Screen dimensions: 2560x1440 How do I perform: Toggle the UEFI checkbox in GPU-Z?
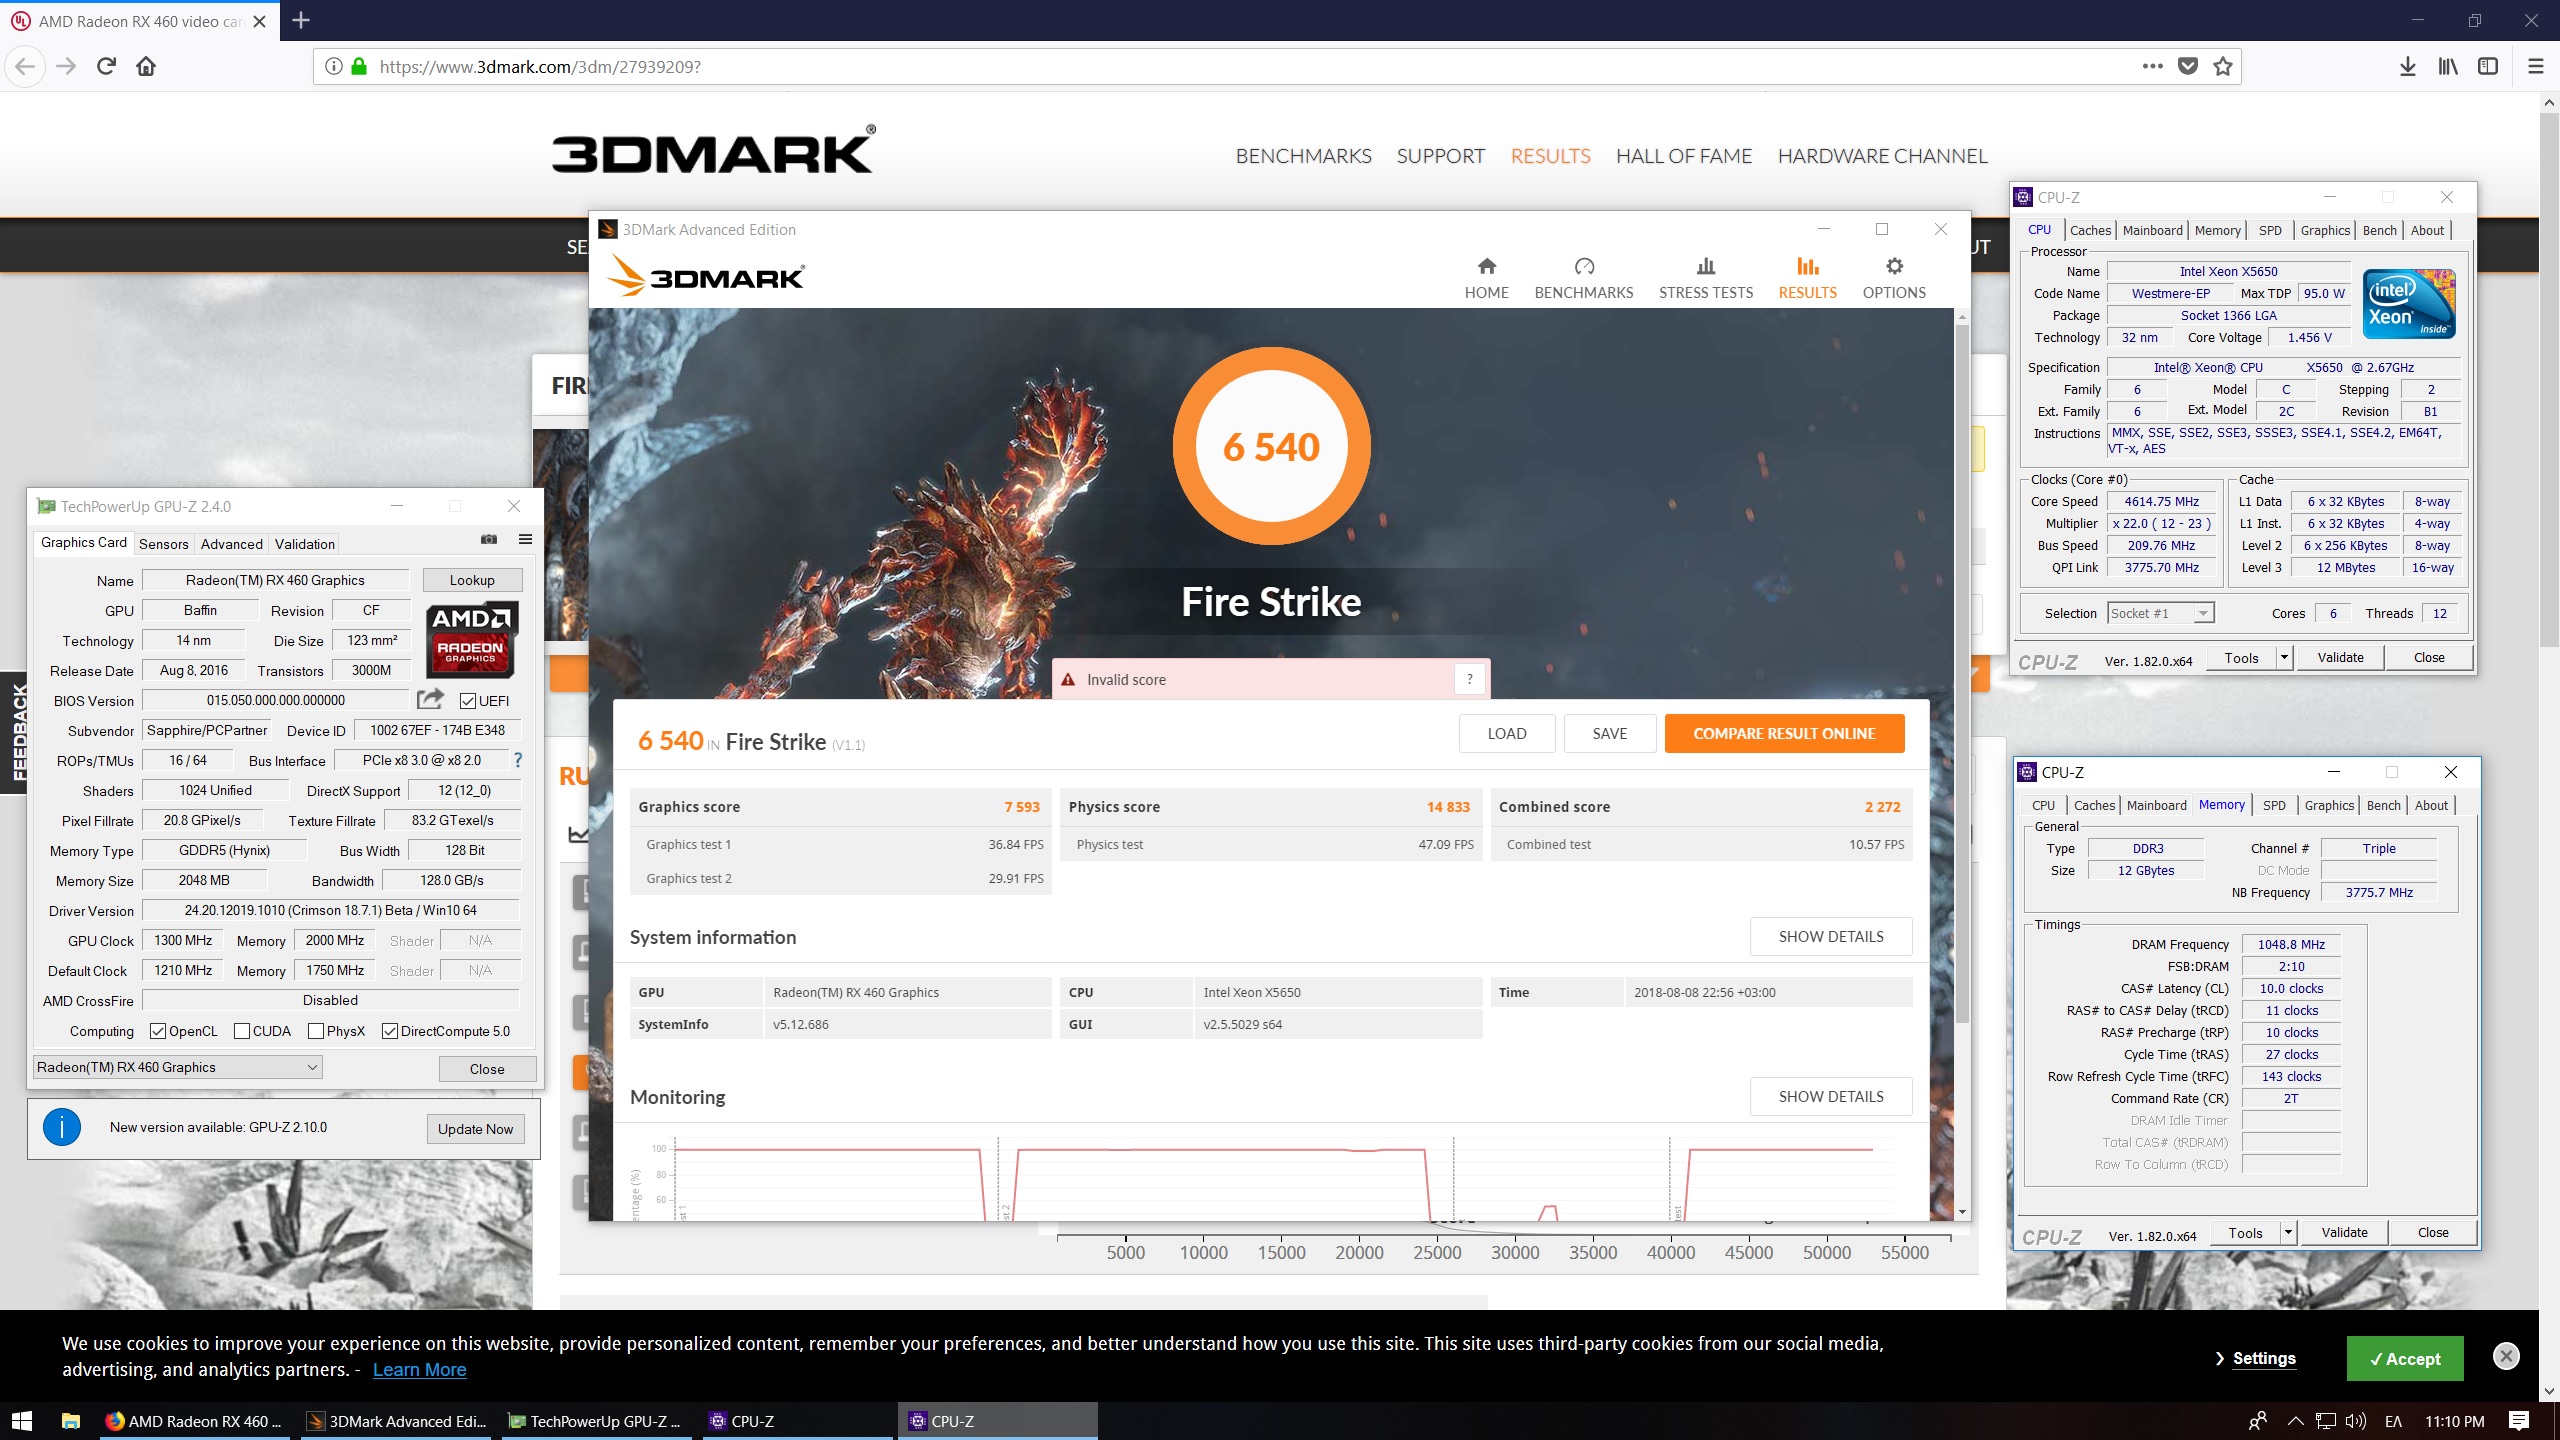click(467, 701)
